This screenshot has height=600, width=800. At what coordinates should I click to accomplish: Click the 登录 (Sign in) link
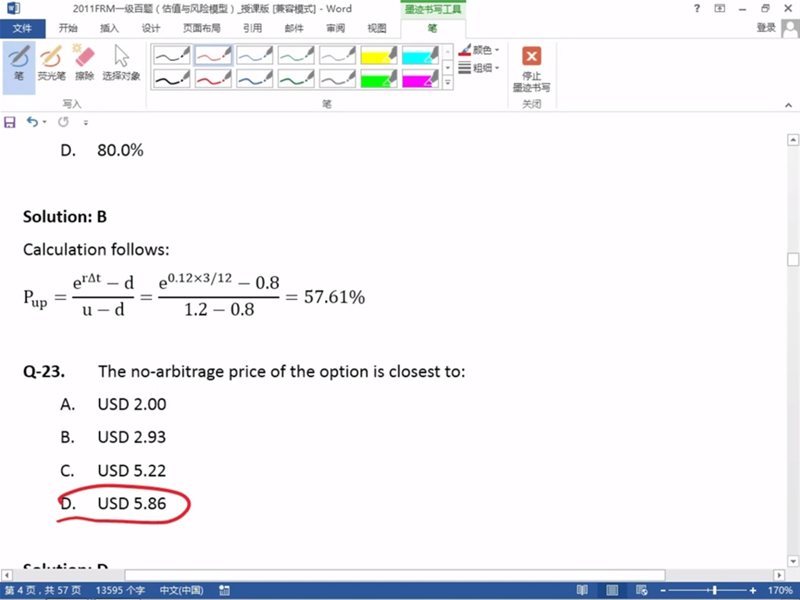pos(766,29)
